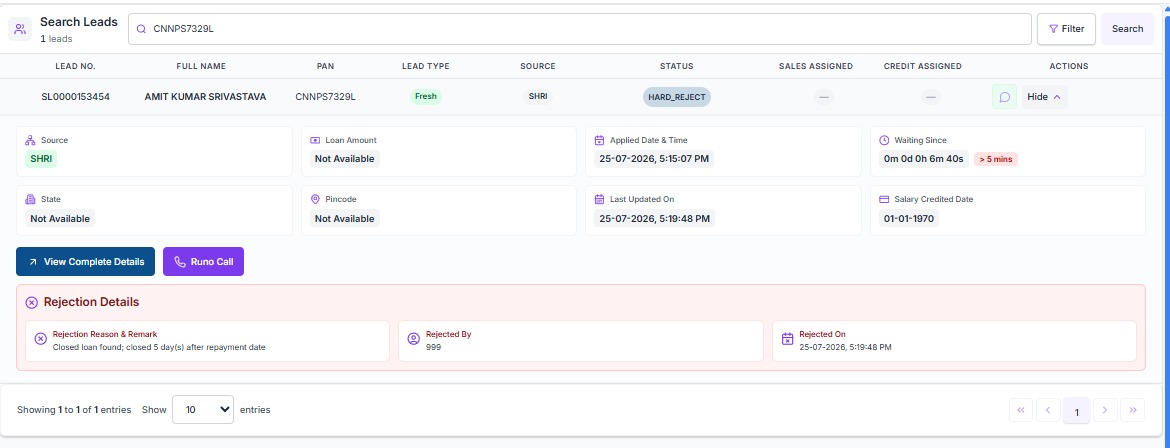Click the Rejected By user icon
1170x448 pixels.
tap(414, 339)
